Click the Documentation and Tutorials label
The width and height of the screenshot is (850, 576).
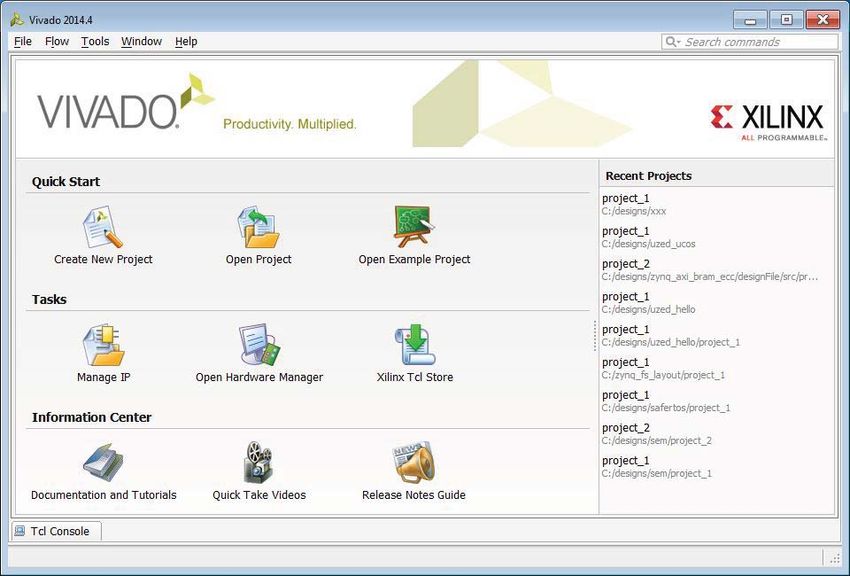click(104, 495)
